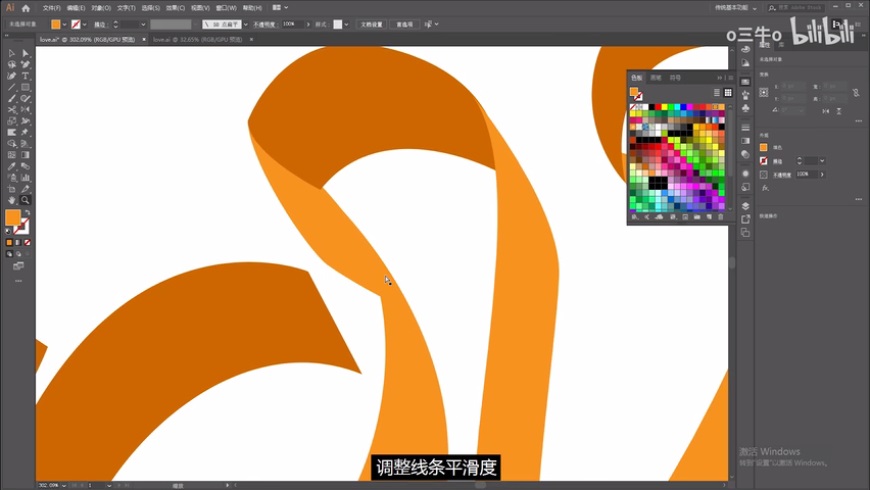Toggle constrain width and height proportions link
This screenshot has height=490, width=870.
[x=856, y=92]
